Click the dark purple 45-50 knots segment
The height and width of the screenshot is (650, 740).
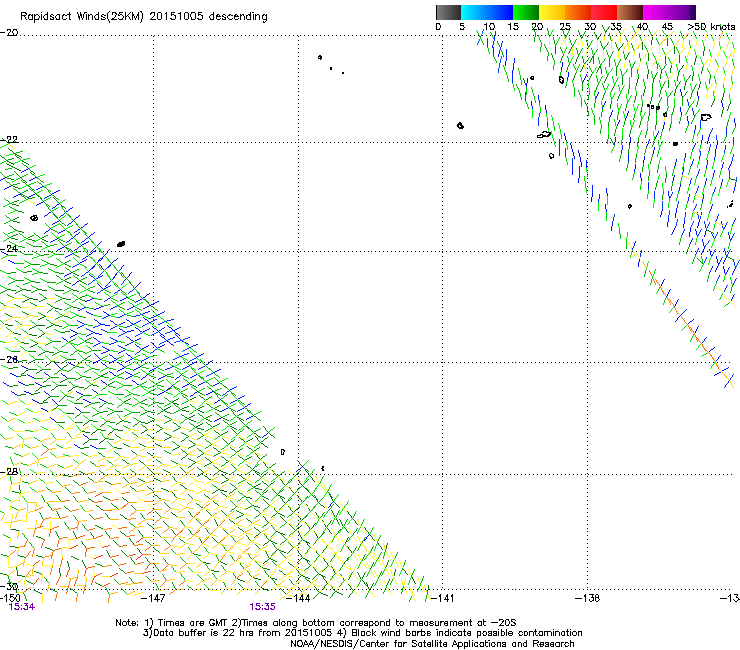[682, 12]
